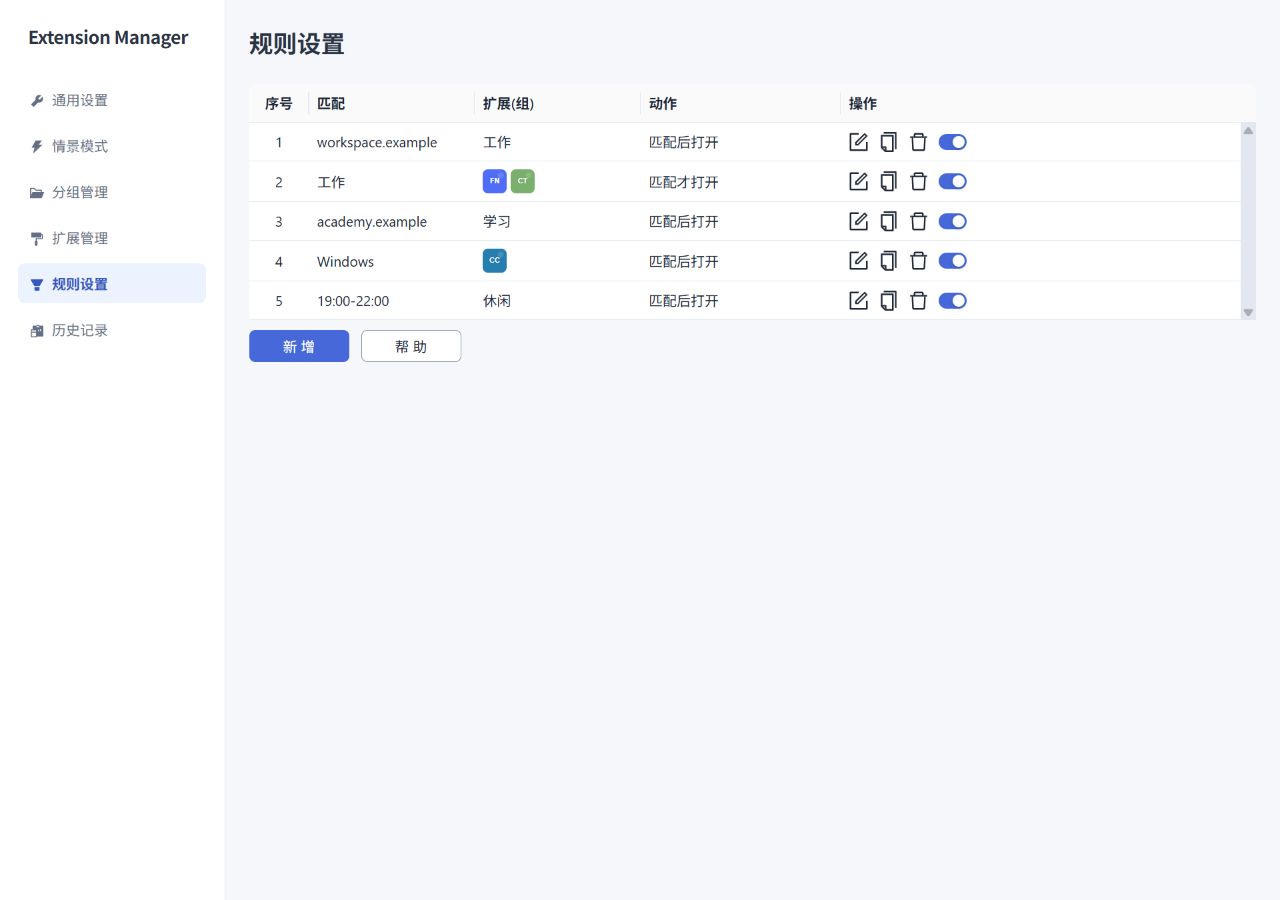Viewport: 1280px width, 900px height.
Task: Switch off the academy.example rule
Action: point(952,221)
